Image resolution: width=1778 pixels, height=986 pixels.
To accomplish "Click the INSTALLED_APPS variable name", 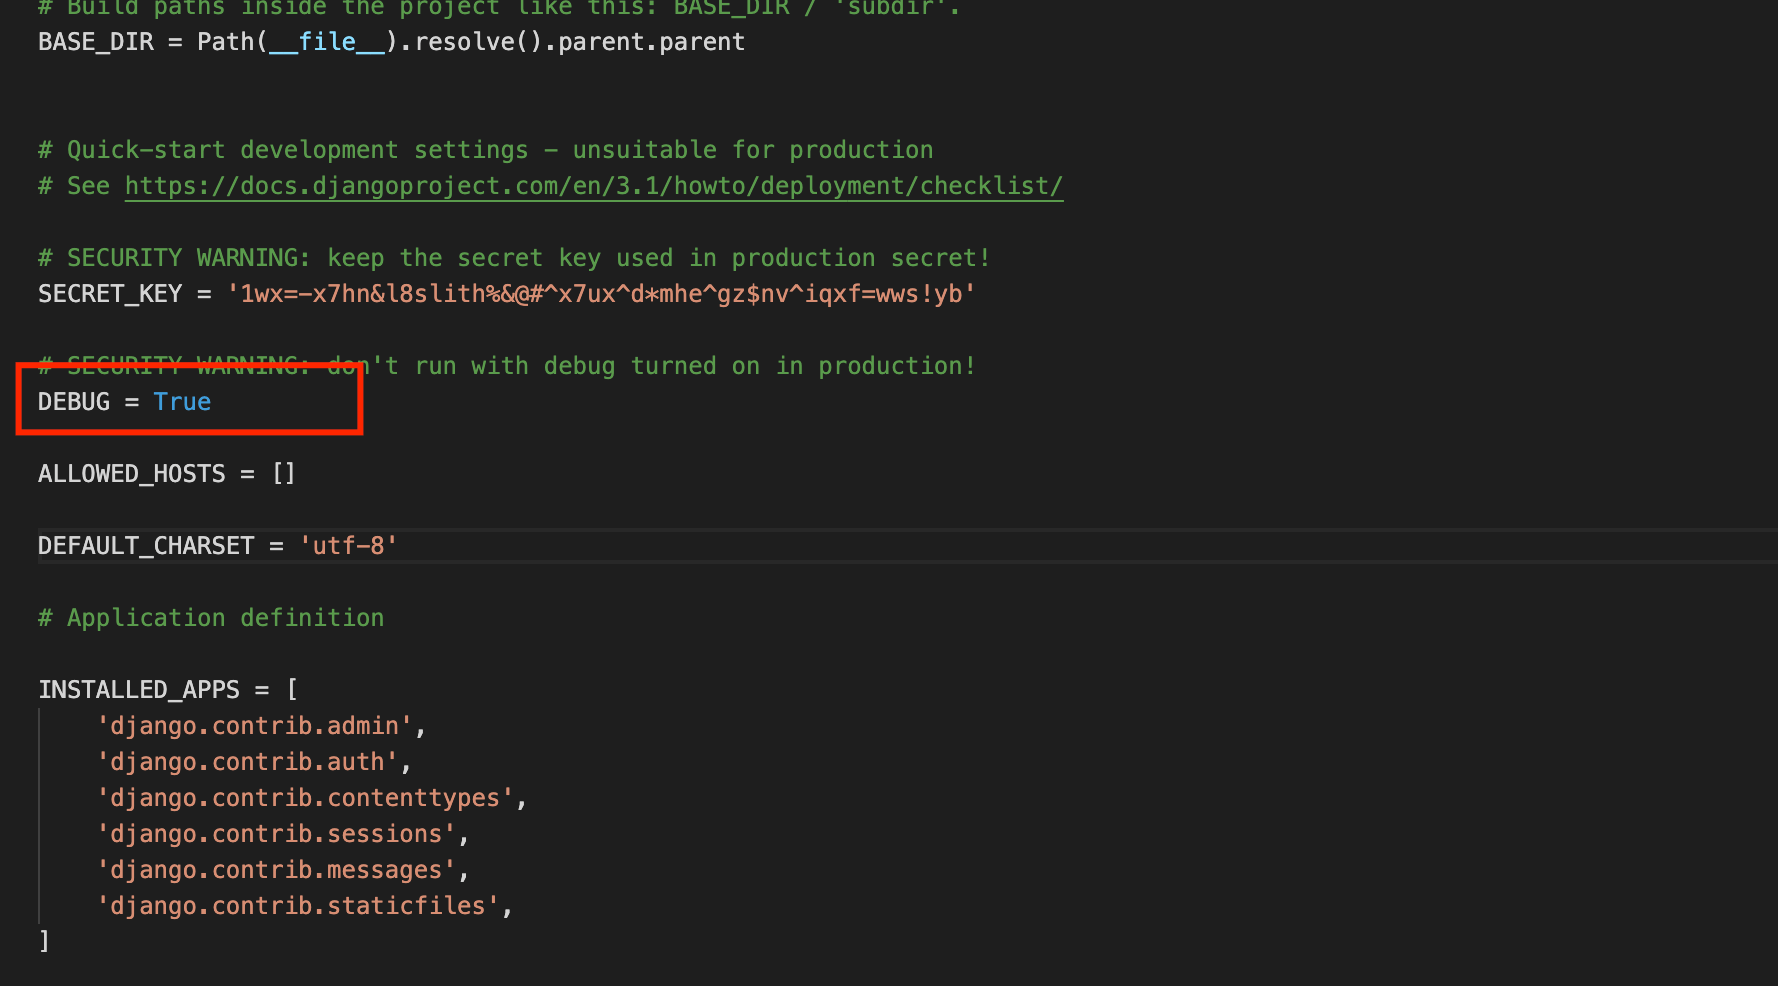I will point(138,689).
